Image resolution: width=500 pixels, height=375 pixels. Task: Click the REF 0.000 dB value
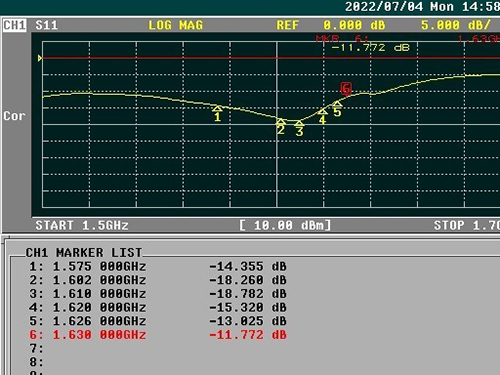tap(331, 25)
